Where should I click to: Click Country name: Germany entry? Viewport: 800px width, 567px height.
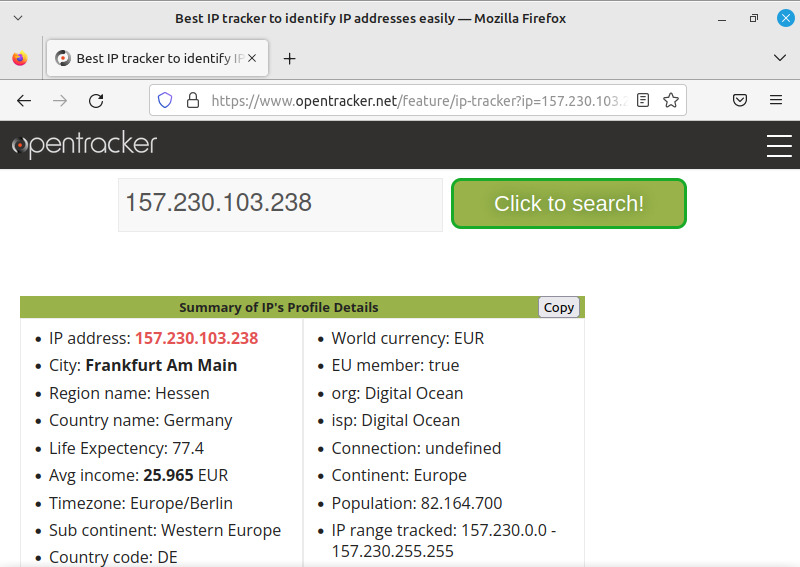(140, 421)
